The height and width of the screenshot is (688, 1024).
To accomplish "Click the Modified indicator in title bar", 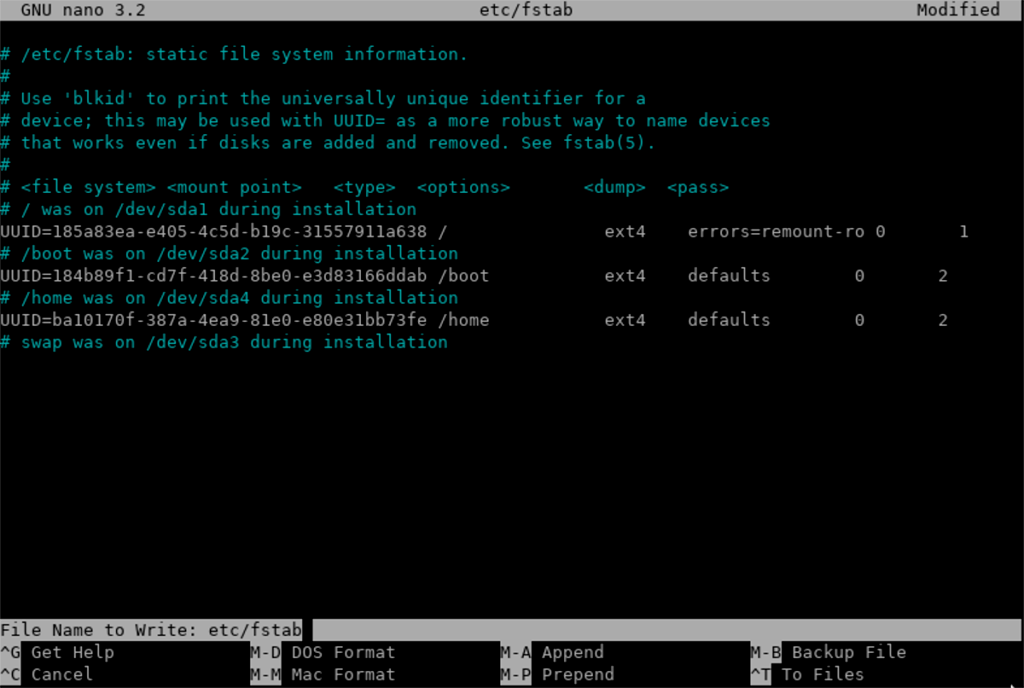I will coord(957,10).
